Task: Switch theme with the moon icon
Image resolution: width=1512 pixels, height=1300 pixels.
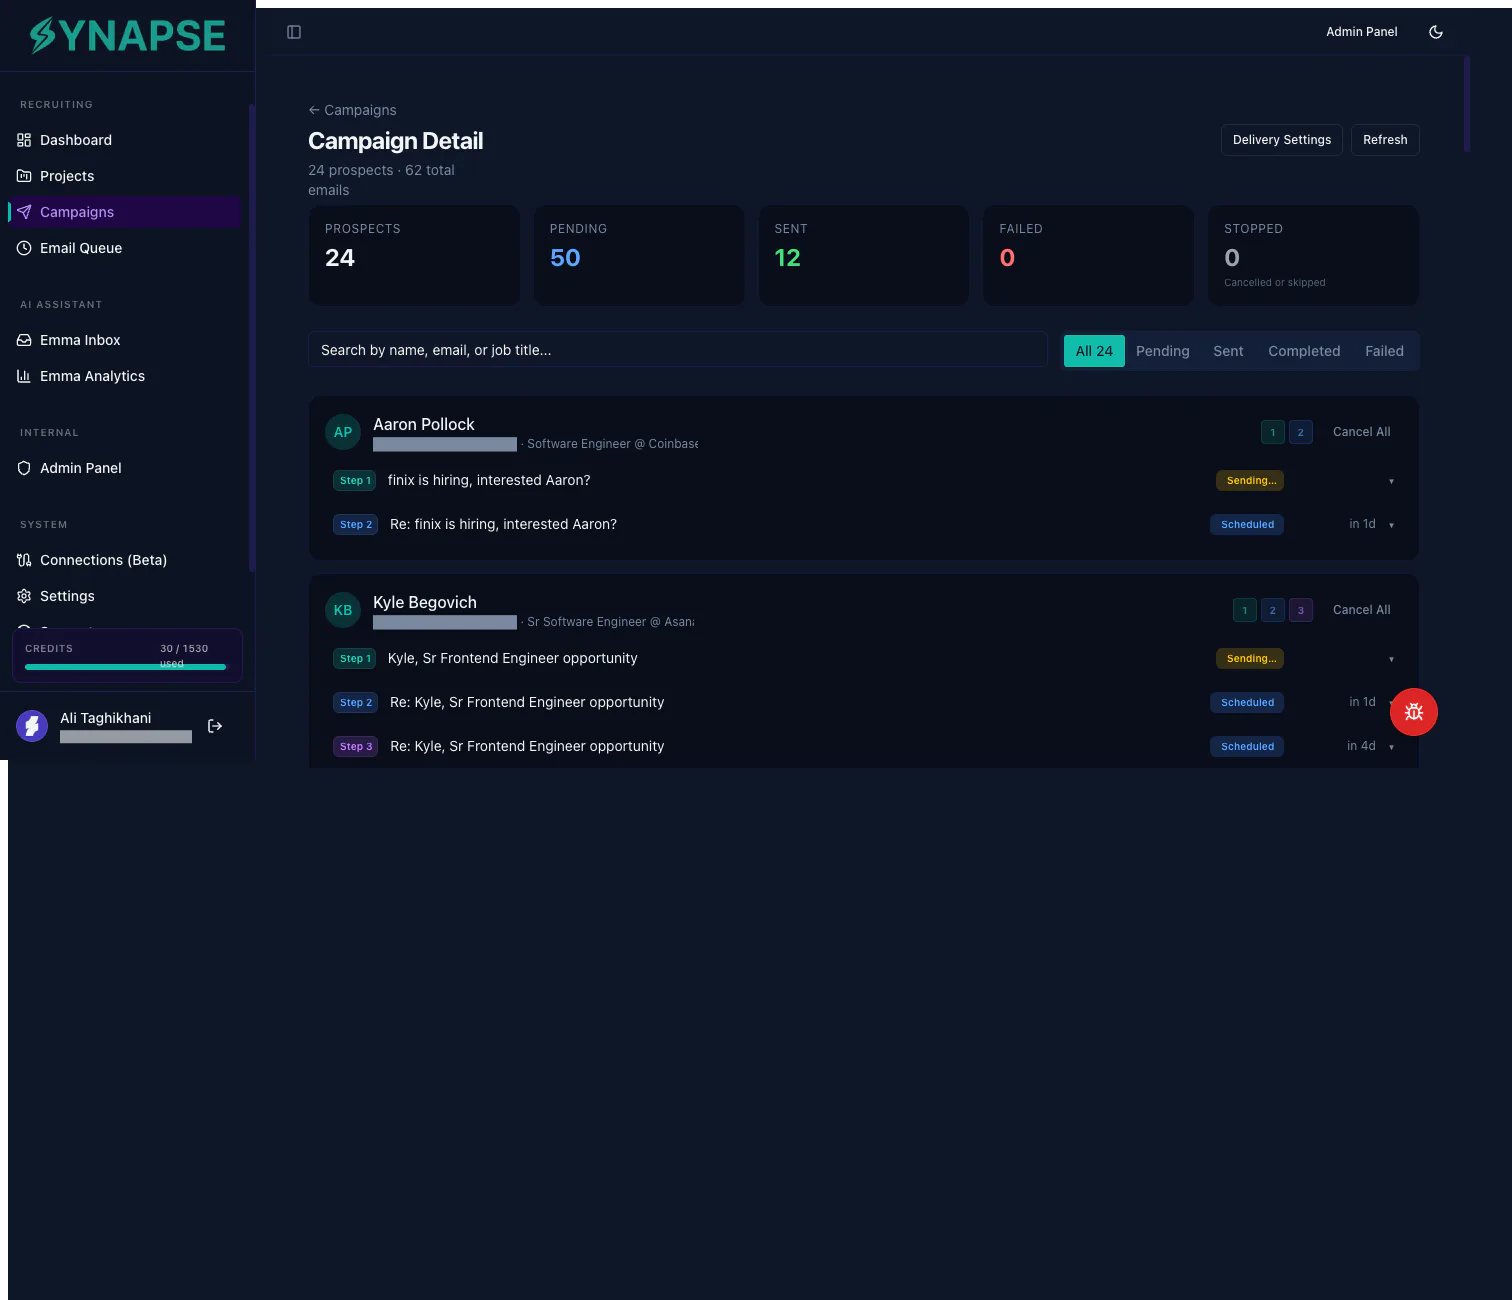Action: click(1436, 32)
